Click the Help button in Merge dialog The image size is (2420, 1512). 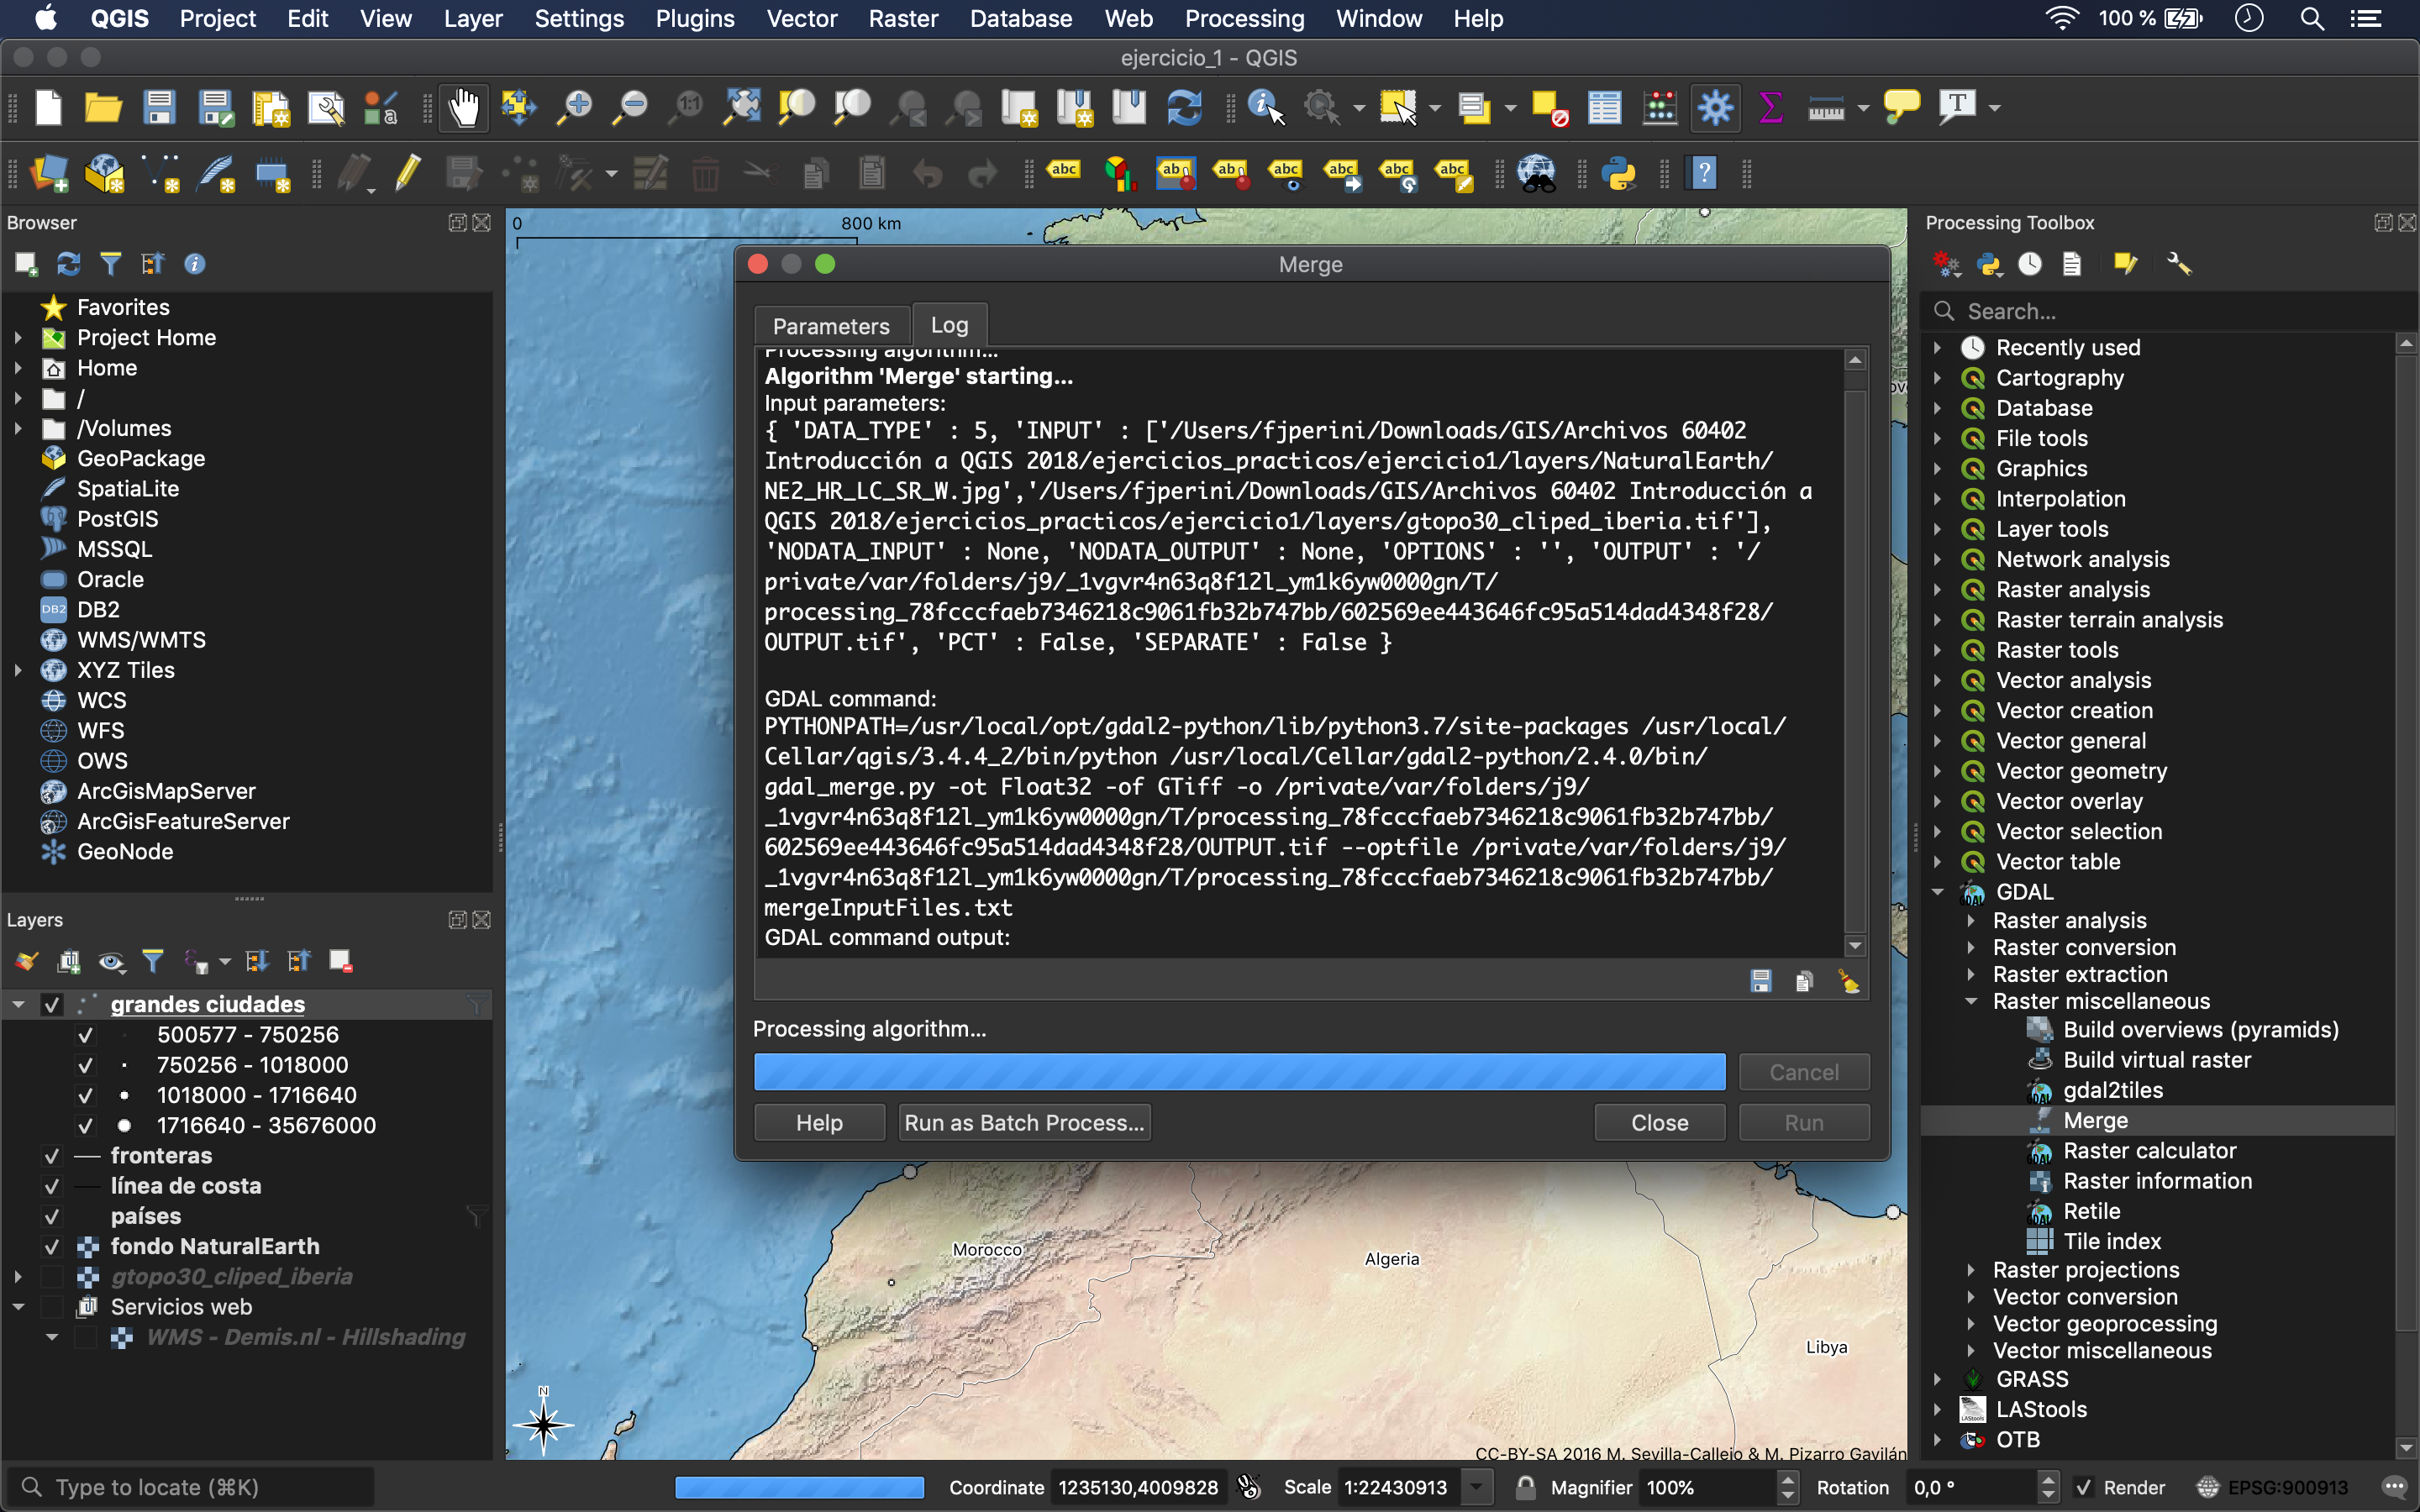point(819,1122)
